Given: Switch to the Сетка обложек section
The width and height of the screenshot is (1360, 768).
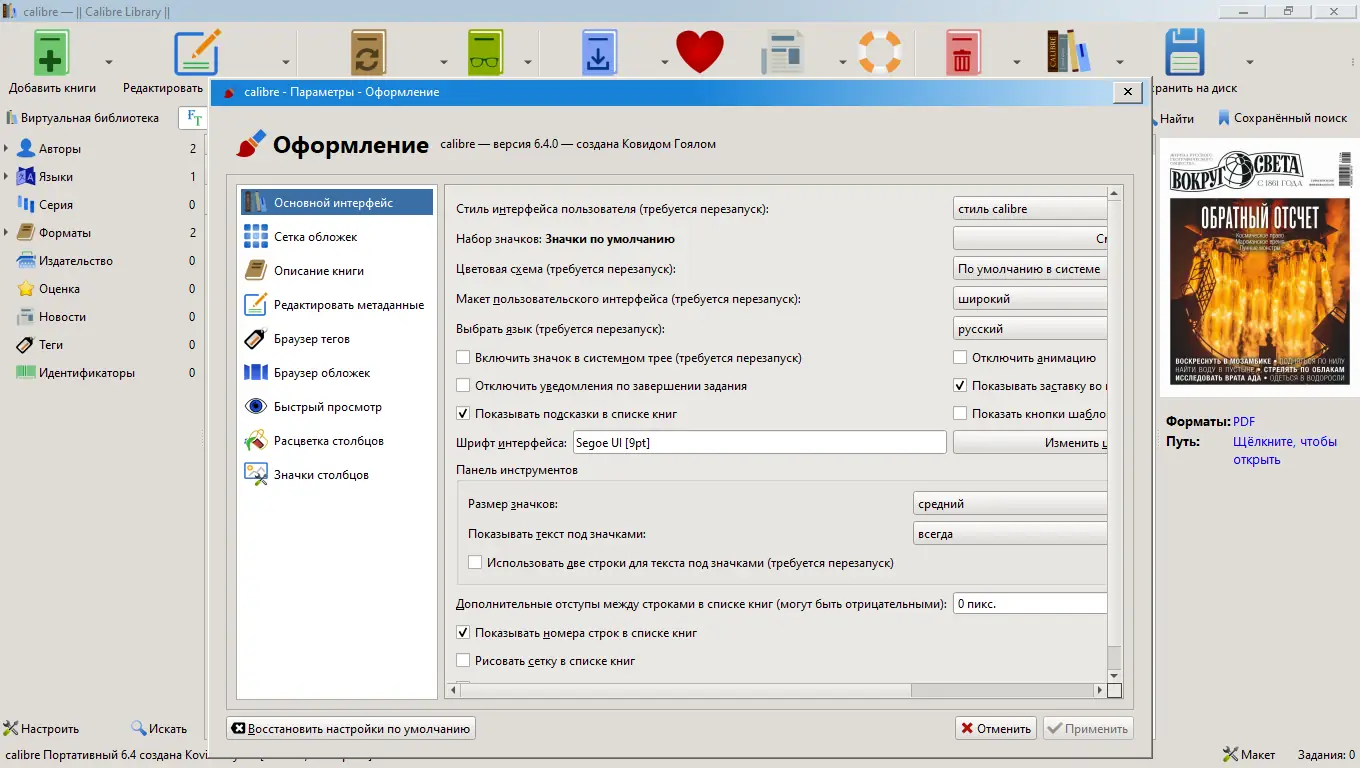Looking at the screenshot, I should 337,237.
